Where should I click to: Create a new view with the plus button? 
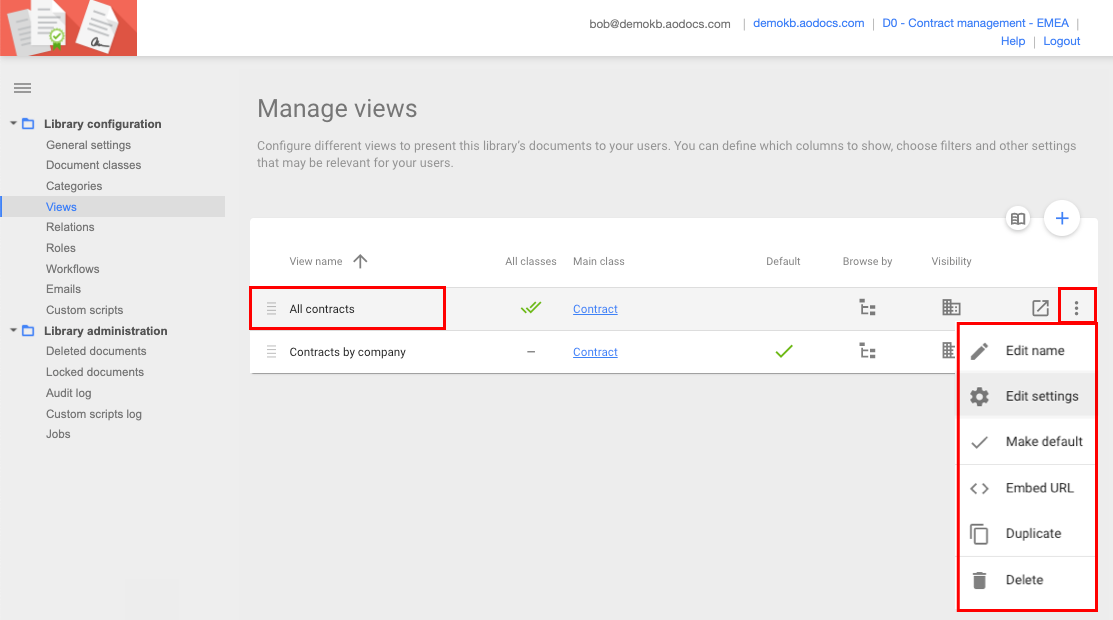point(1061,218)
